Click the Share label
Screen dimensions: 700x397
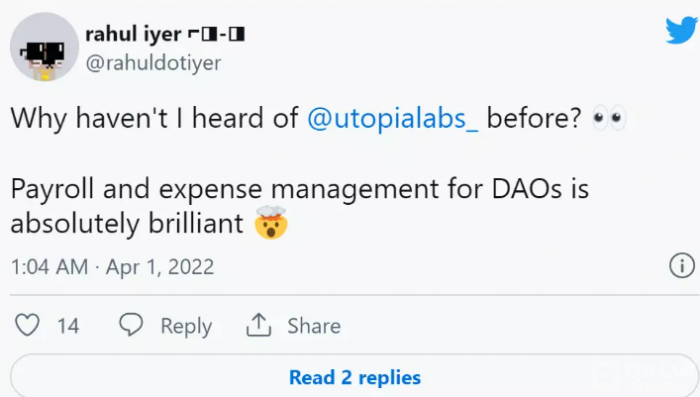[314, 326]
